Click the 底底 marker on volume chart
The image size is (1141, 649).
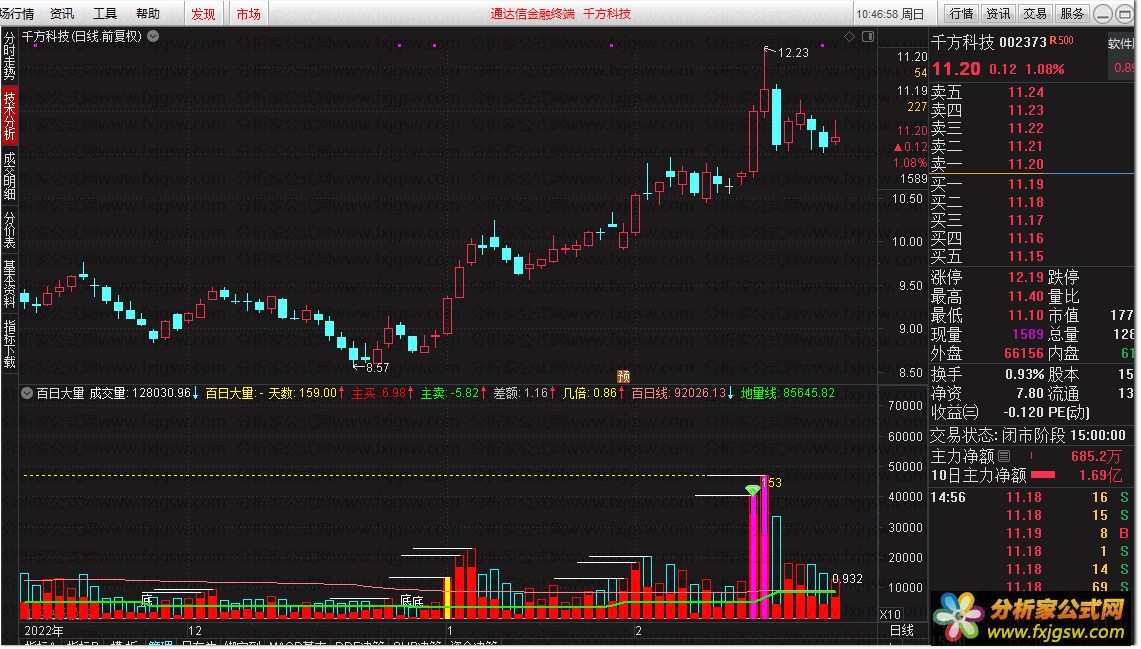(412, 601)
